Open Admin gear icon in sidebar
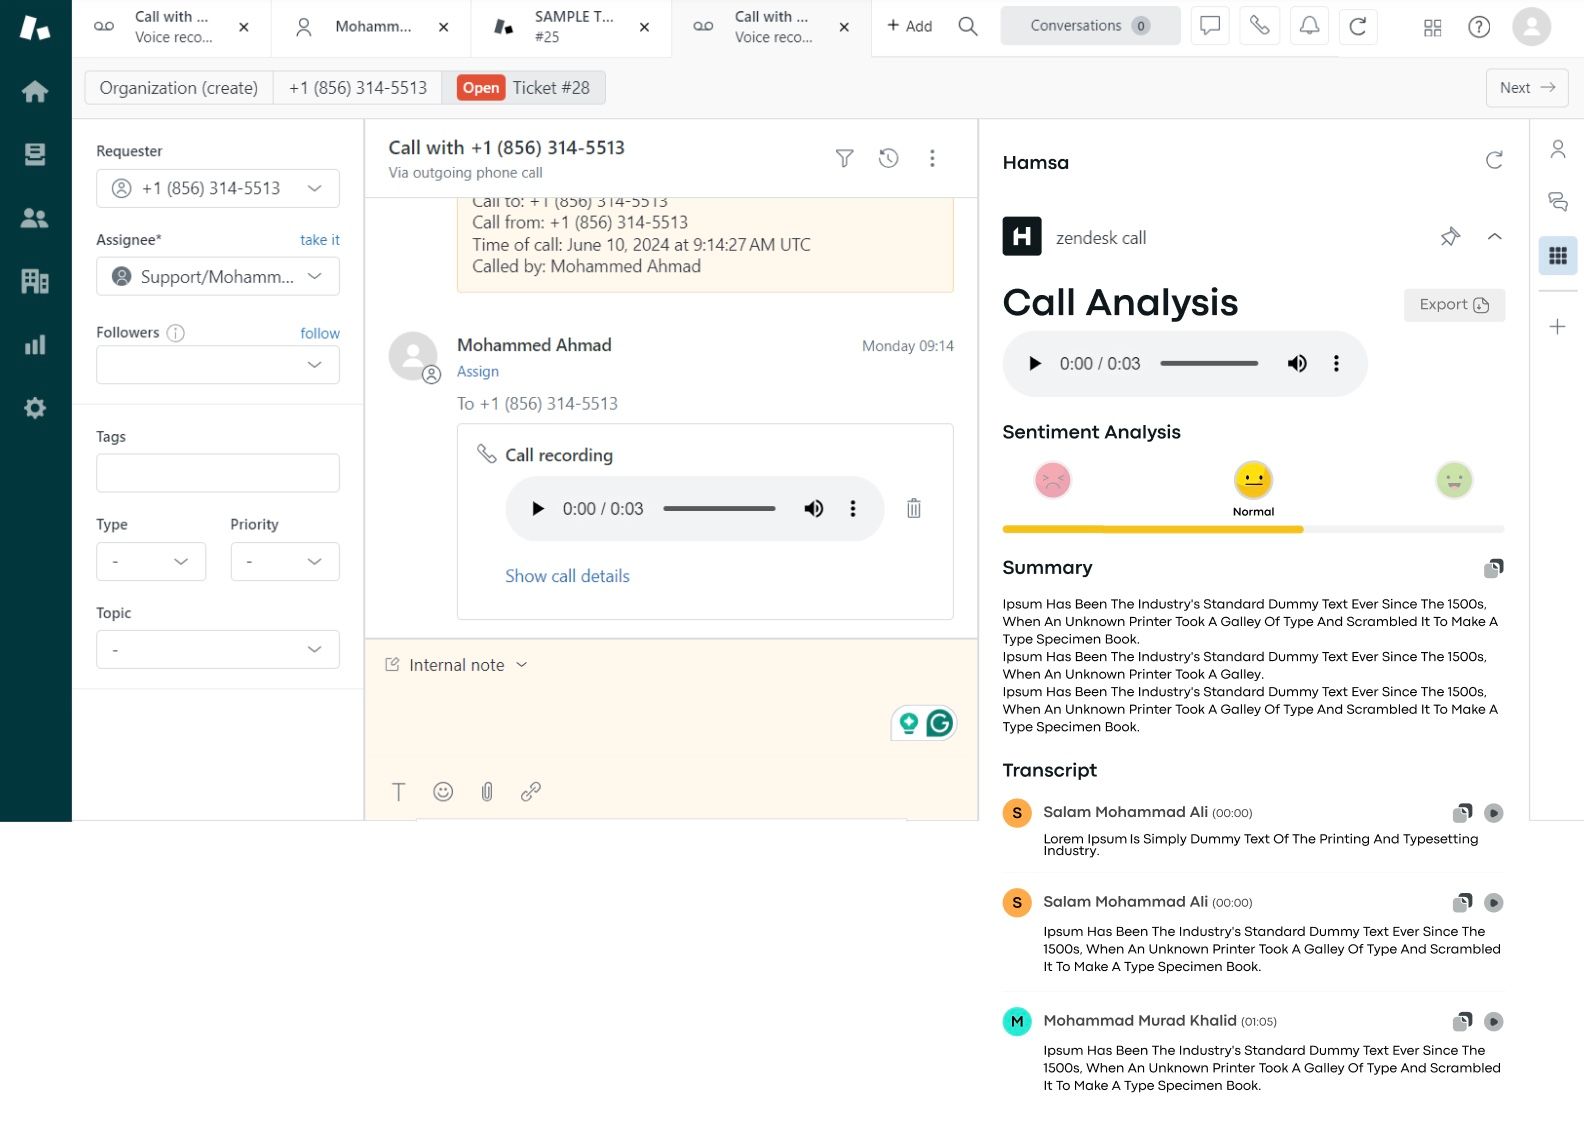Image resolution: width=1584 pixels, height=1132 pixels. 35,408
